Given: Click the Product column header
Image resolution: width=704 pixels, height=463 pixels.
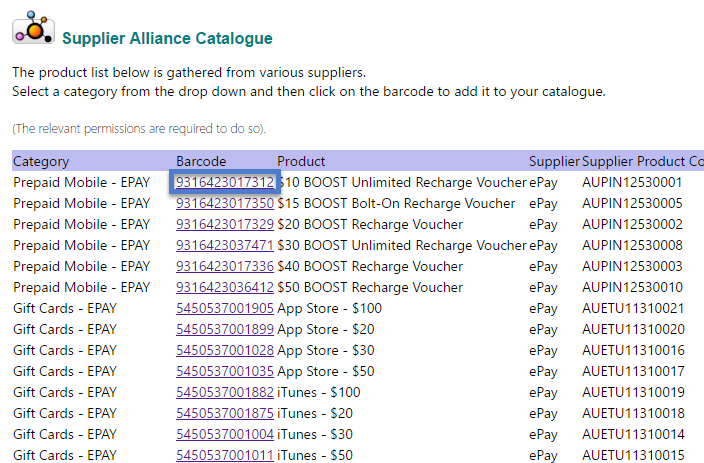Looking at the screenshot, I should pos(301,161).
